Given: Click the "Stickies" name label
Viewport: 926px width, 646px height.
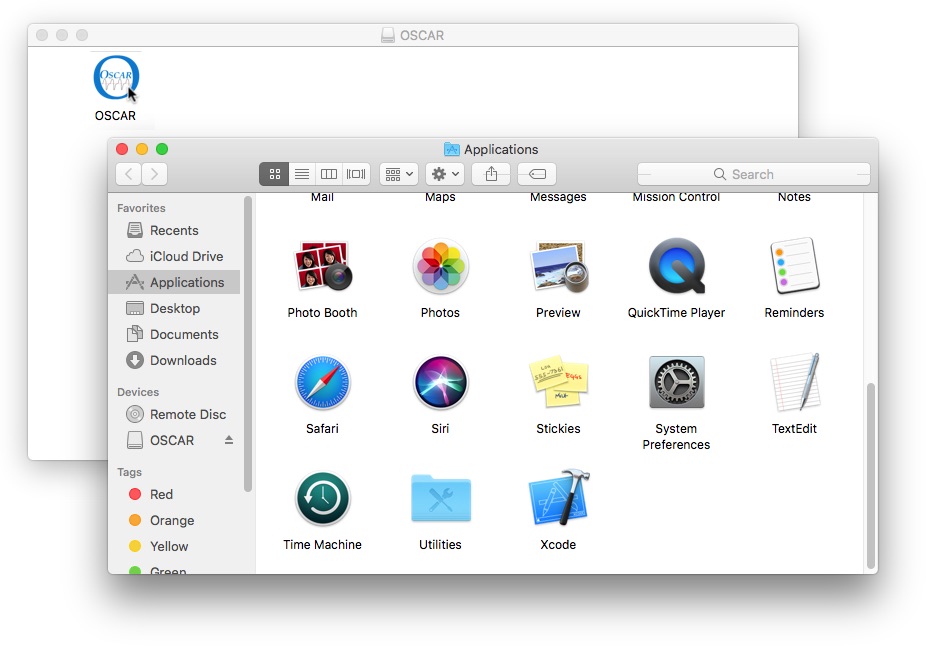Looking at the screenshot, I should (558, 429).
